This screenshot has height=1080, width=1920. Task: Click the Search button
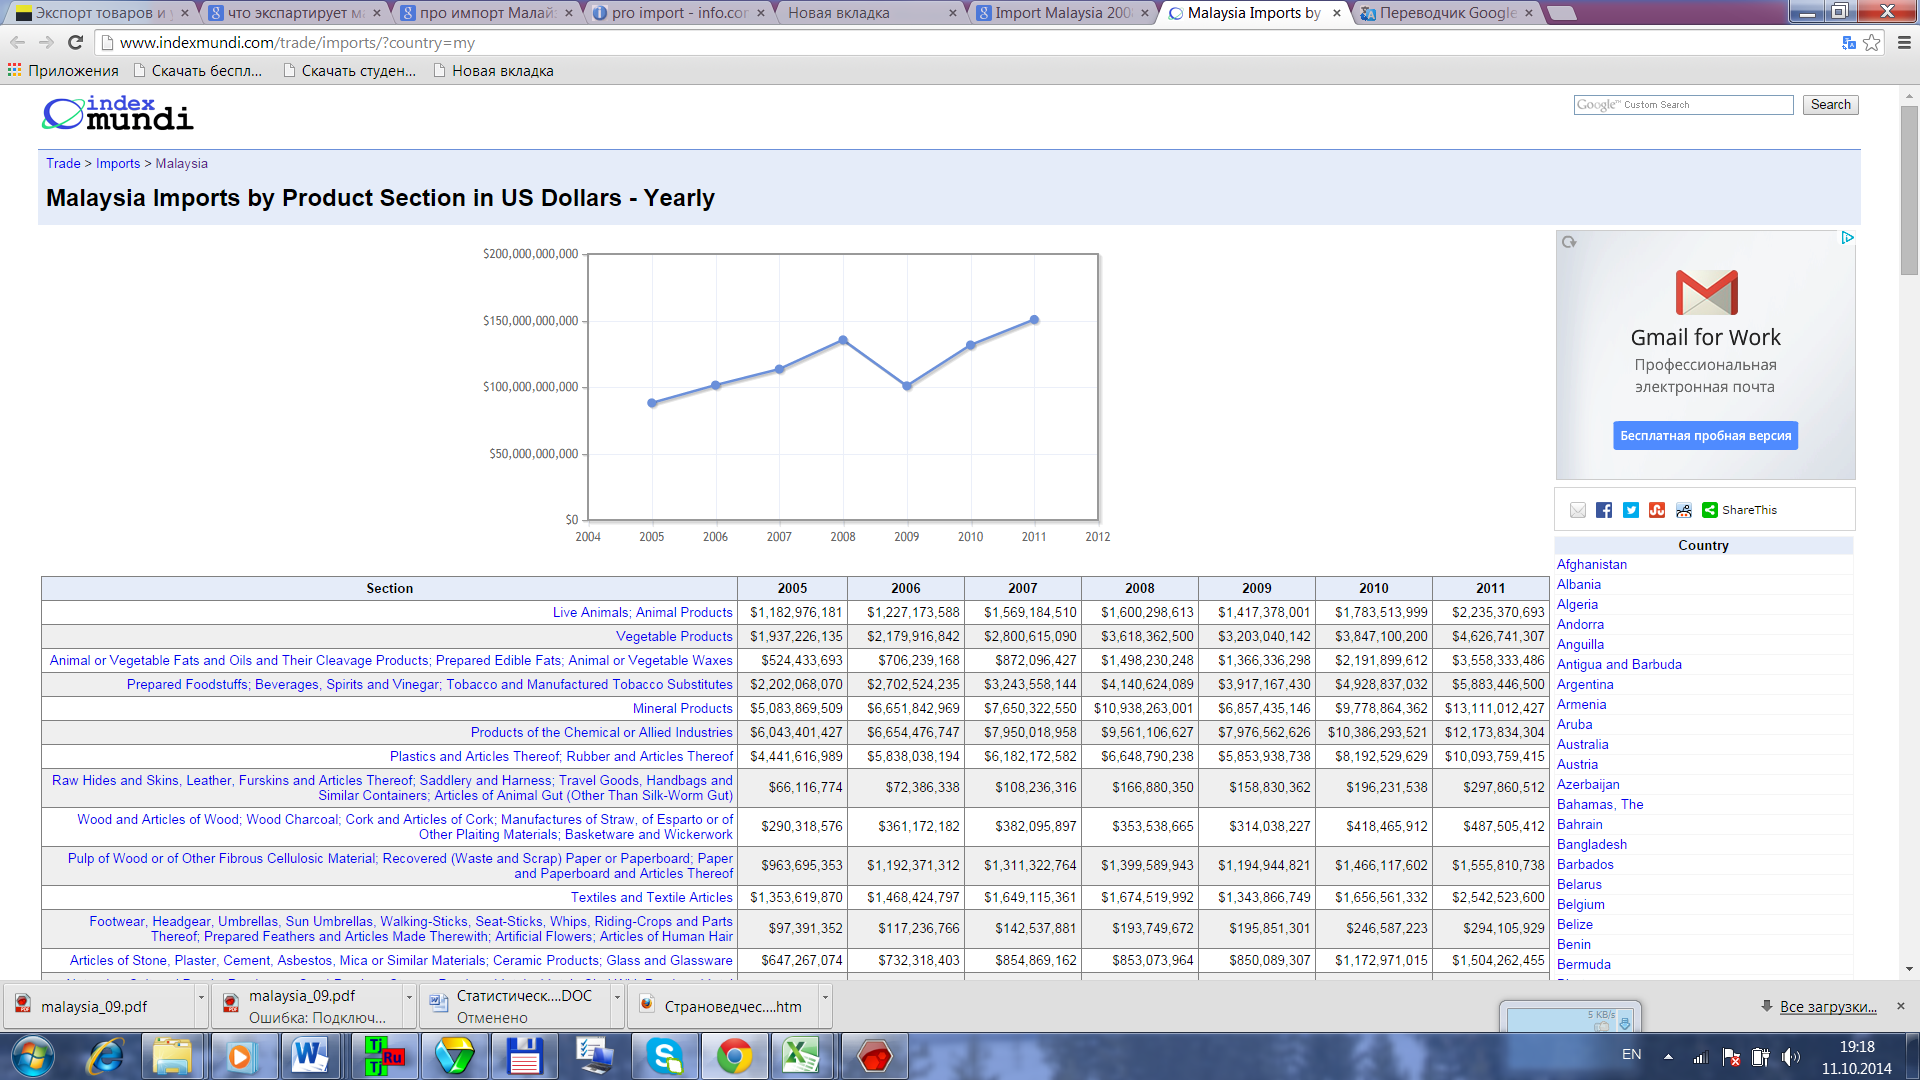1830,105
